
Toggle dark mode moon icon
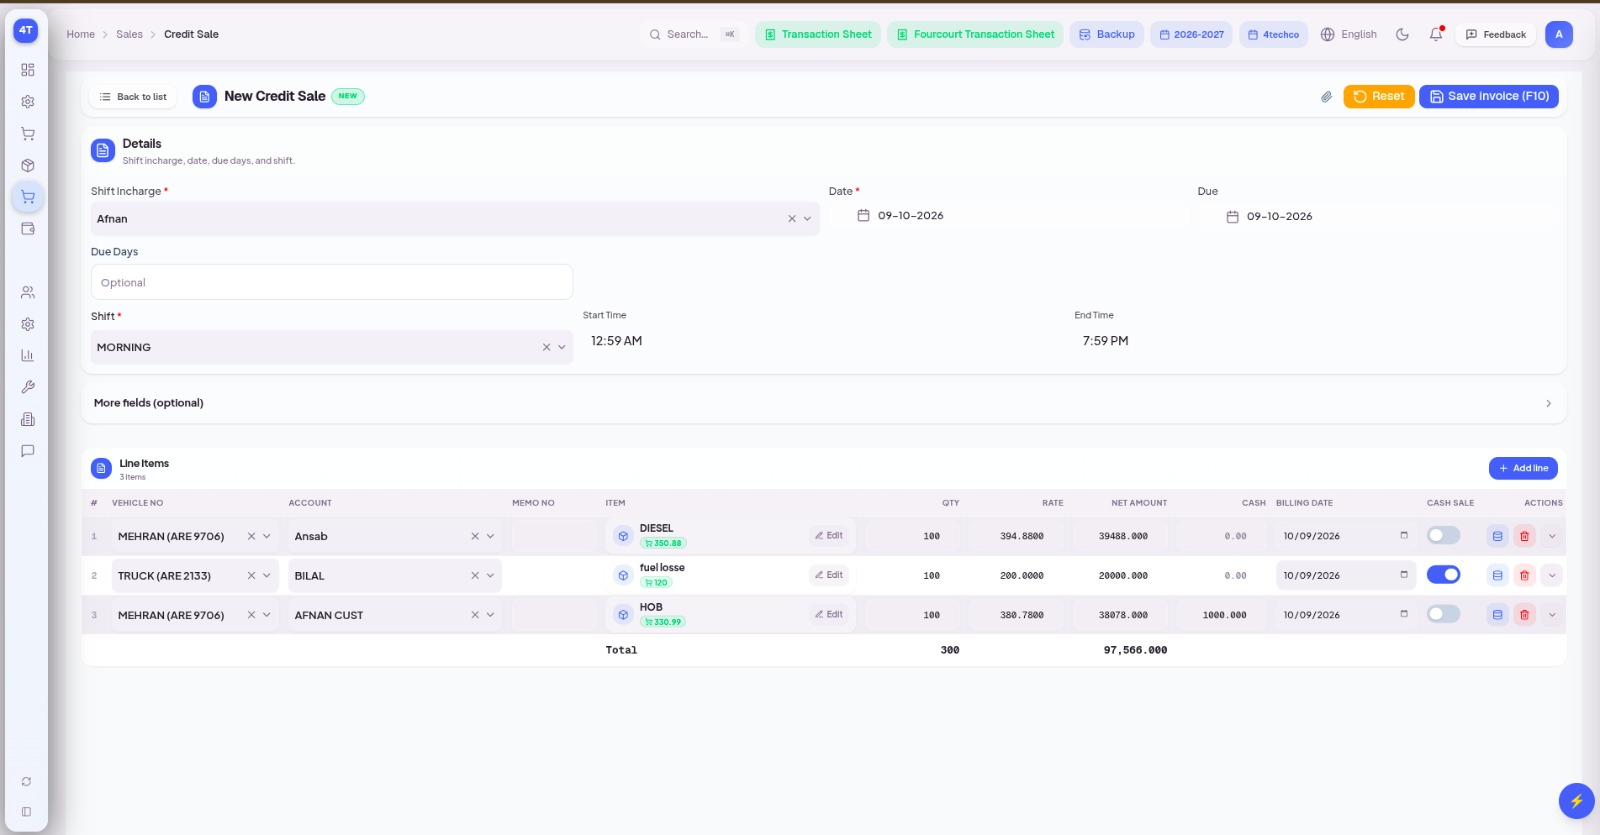(1402, 34)
